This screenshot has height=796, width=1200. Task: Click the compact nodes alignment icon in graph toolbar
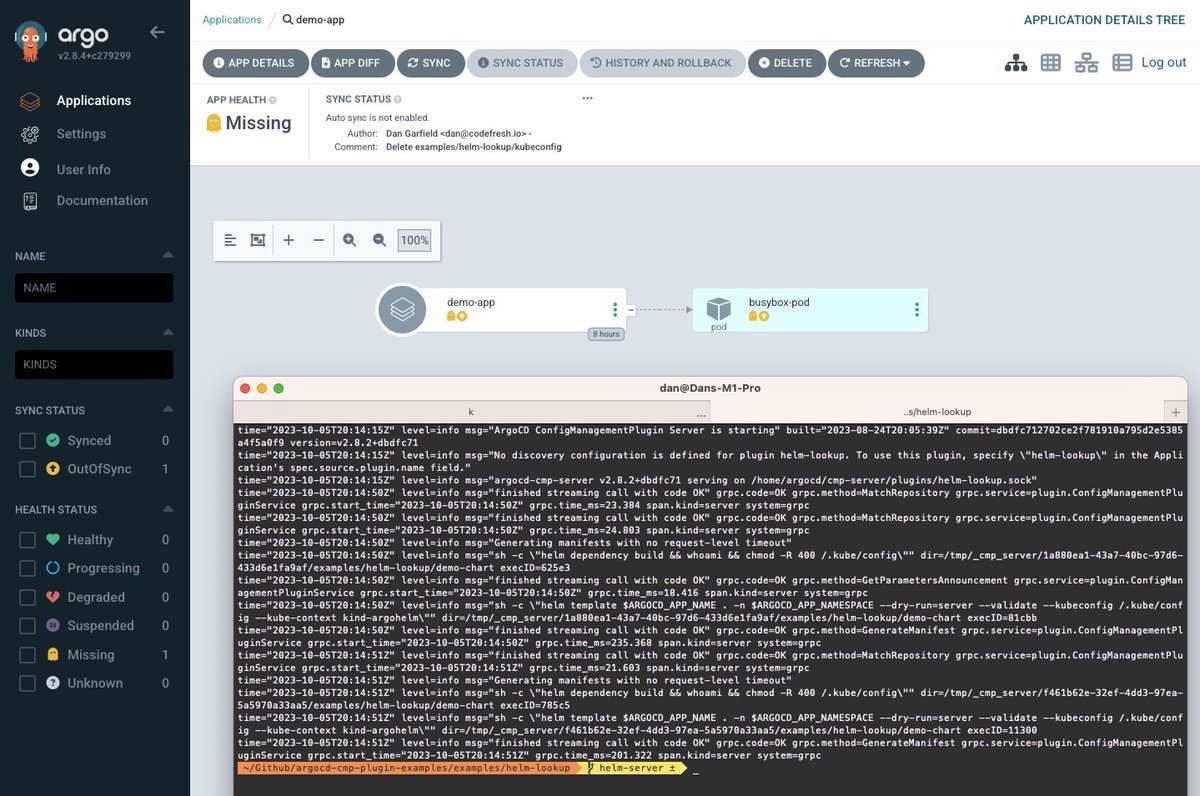(230, 240)
